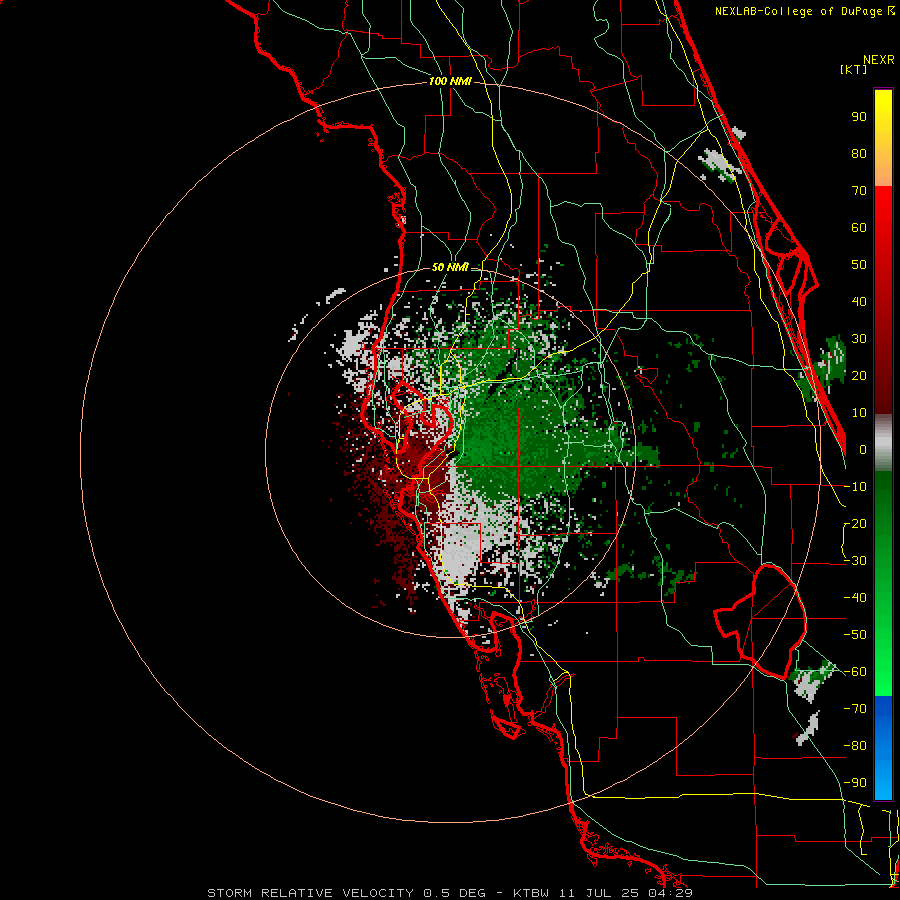Pick the blue segment of the color bar
900x900 pixels.
pyautogui.click(x=883, y=748)
